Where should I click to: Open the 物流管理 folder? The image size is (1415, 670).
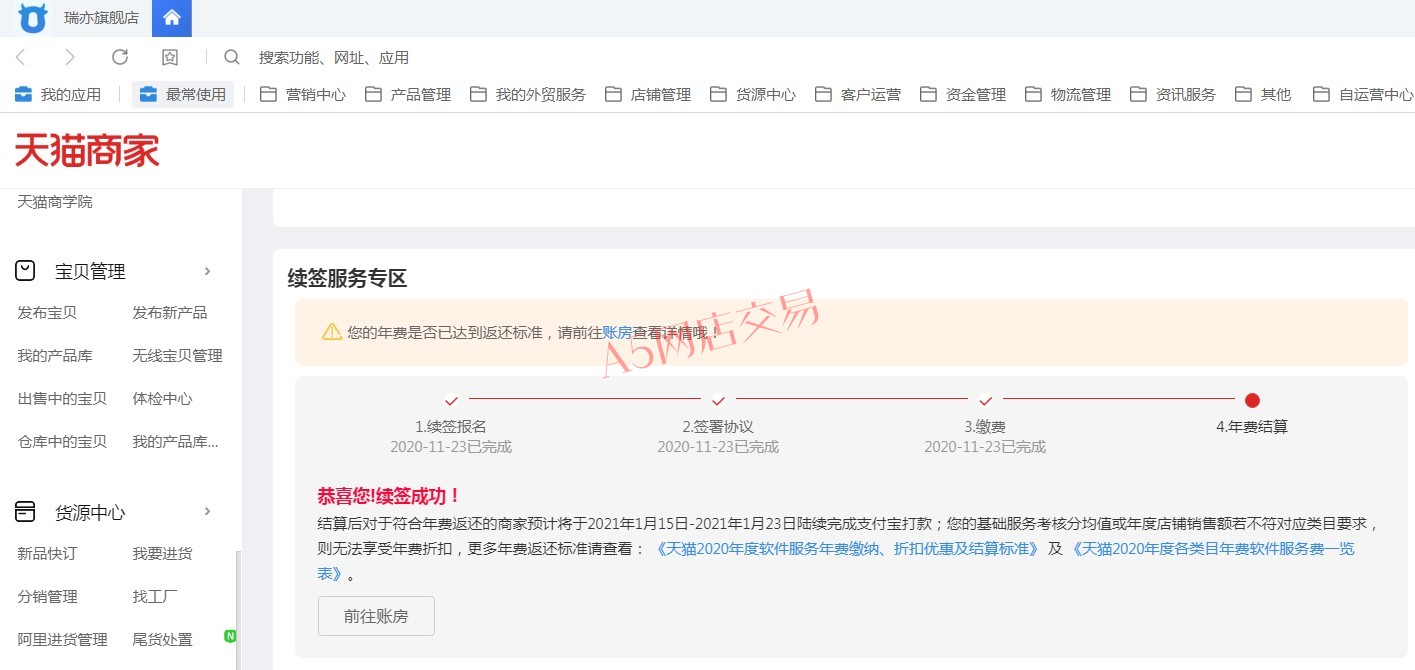pyautogui.click(x=1068, y=94)
